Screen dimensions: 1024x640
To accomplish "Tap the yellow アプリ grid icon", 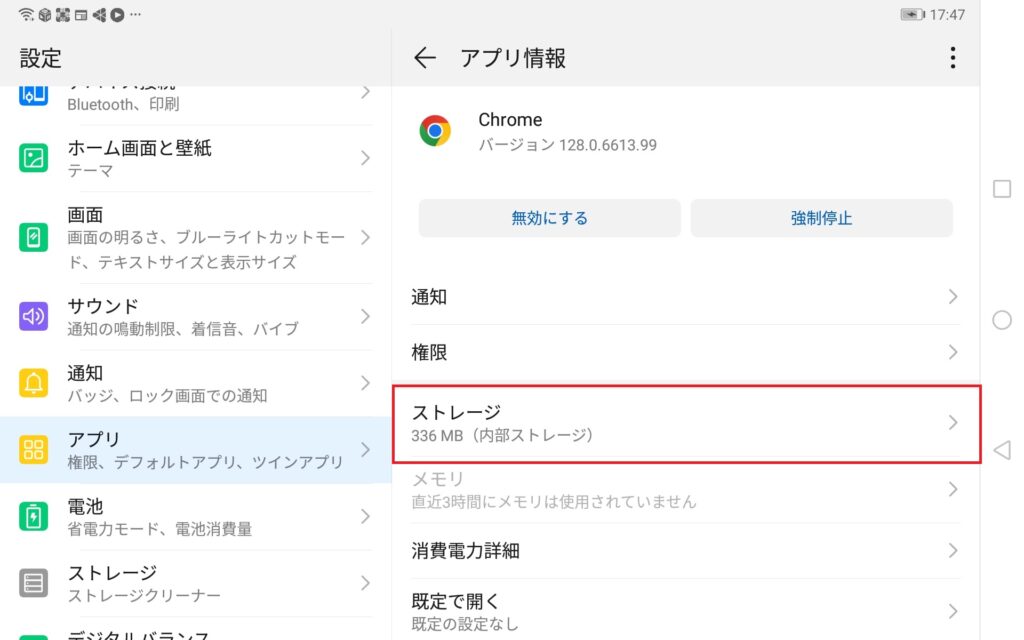I will (x=33, y=450).
